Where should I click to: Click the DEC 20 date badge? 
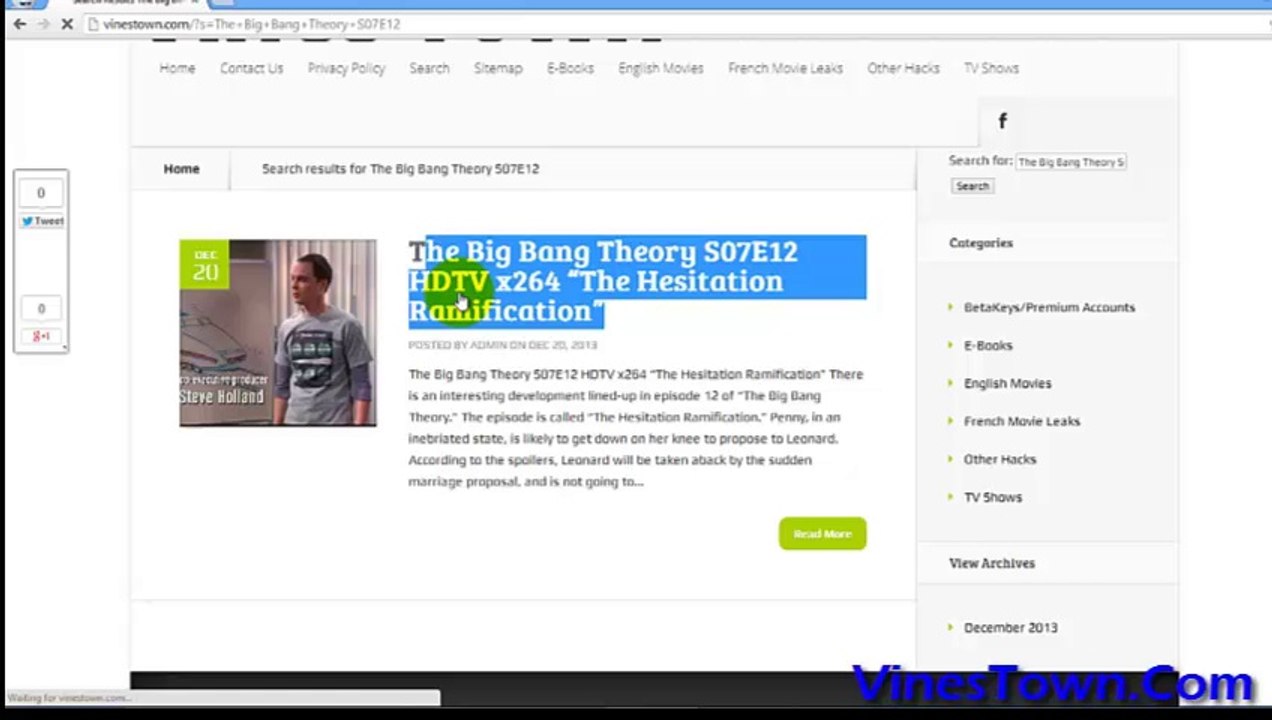click(205, 265)
